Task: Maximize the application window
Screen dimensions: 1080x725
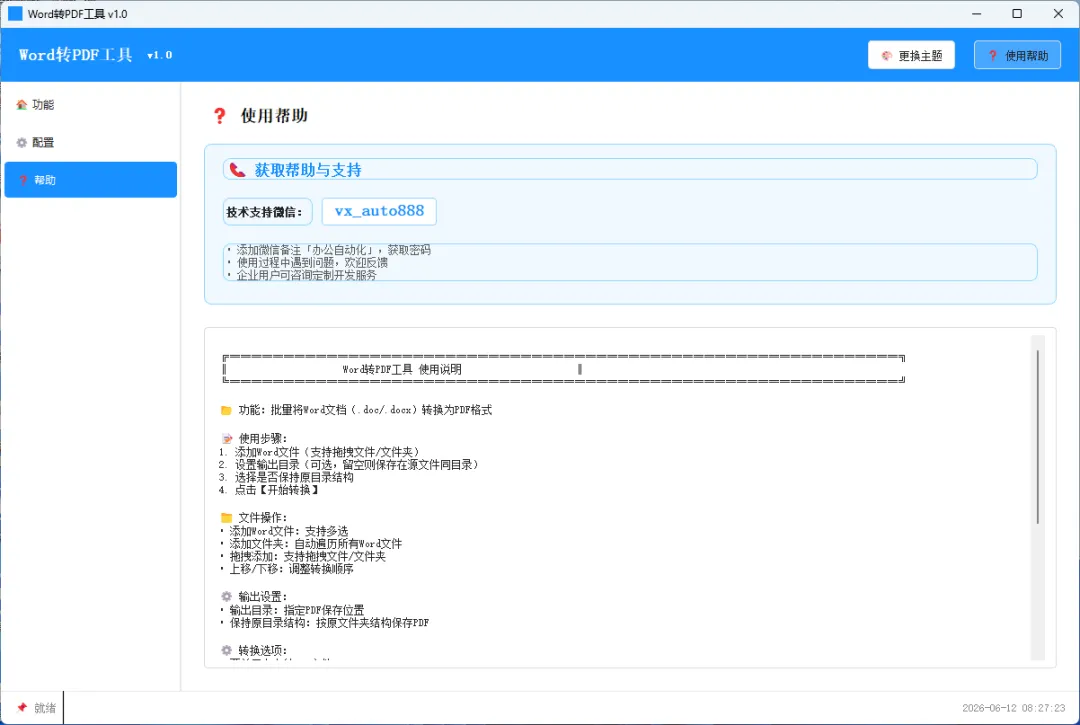Action: tap(1017, 14)
